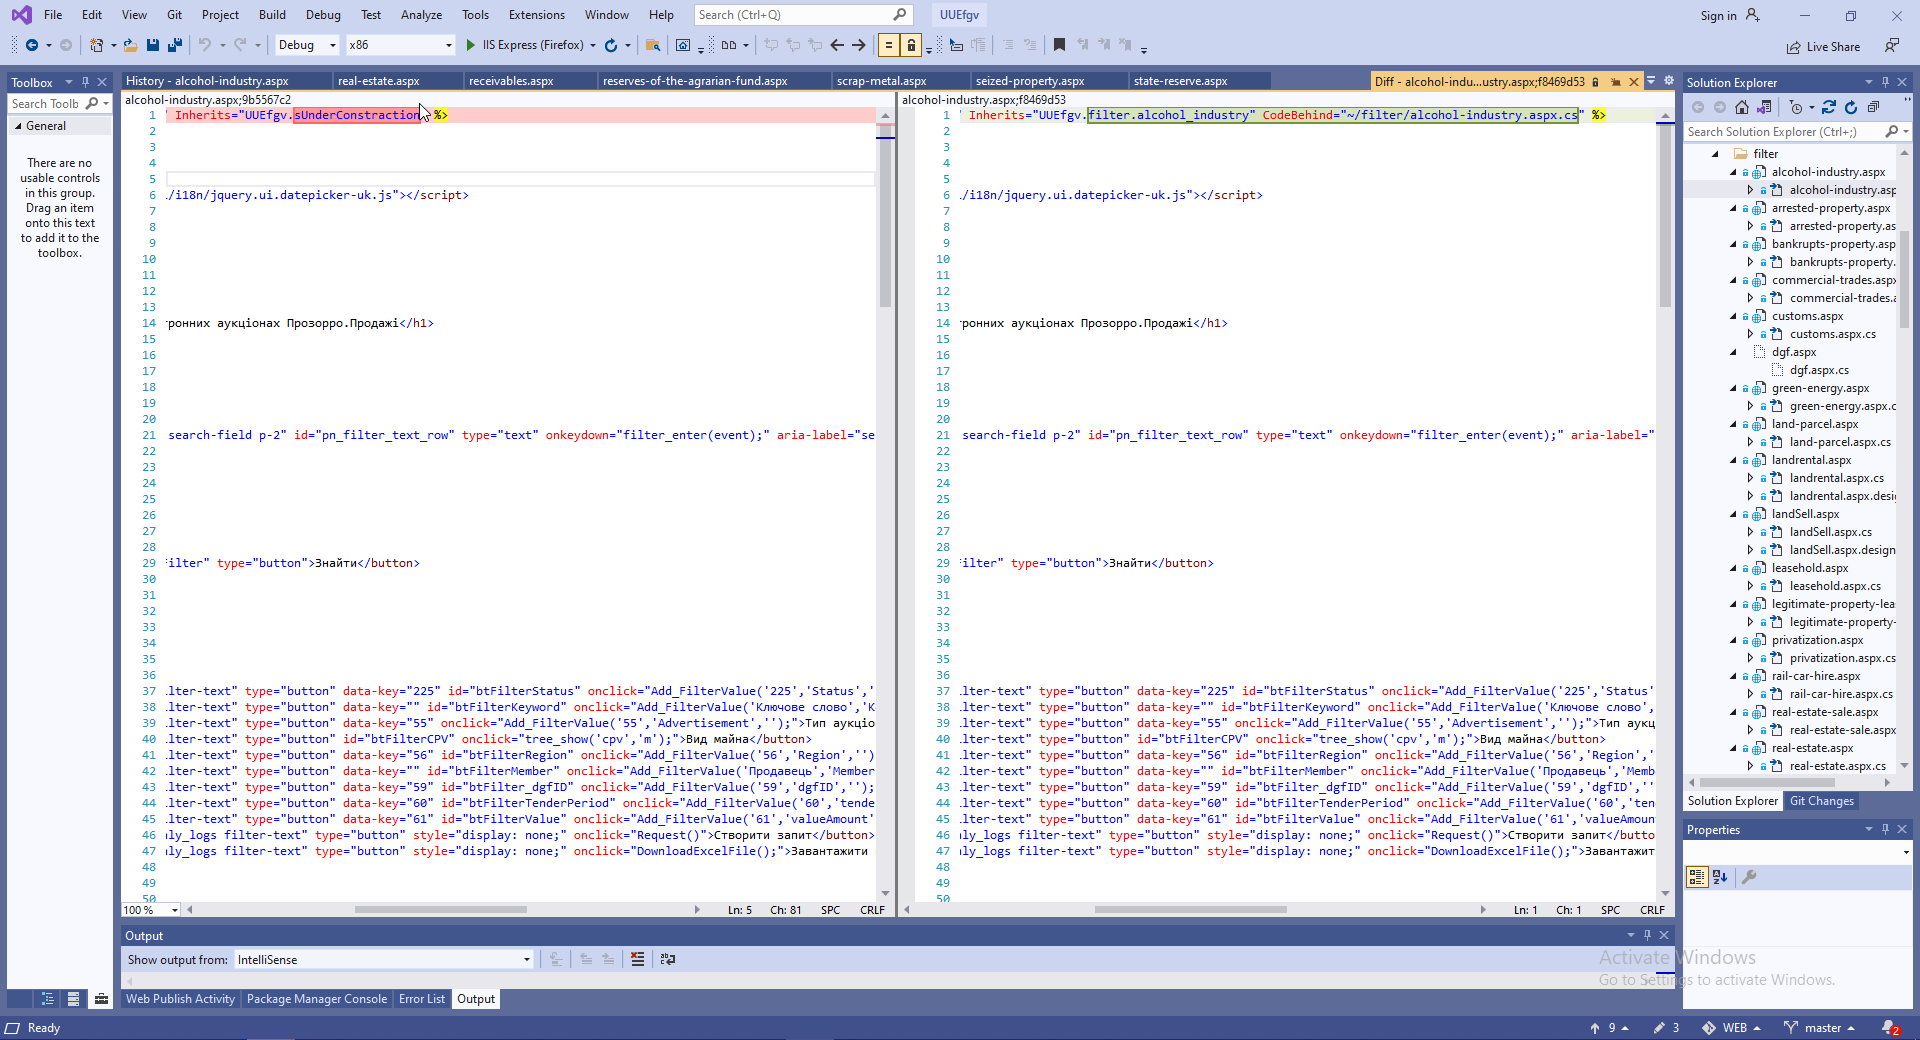1920x1040 pixels.
Task: Open the File menu
Action: point(53,15)
